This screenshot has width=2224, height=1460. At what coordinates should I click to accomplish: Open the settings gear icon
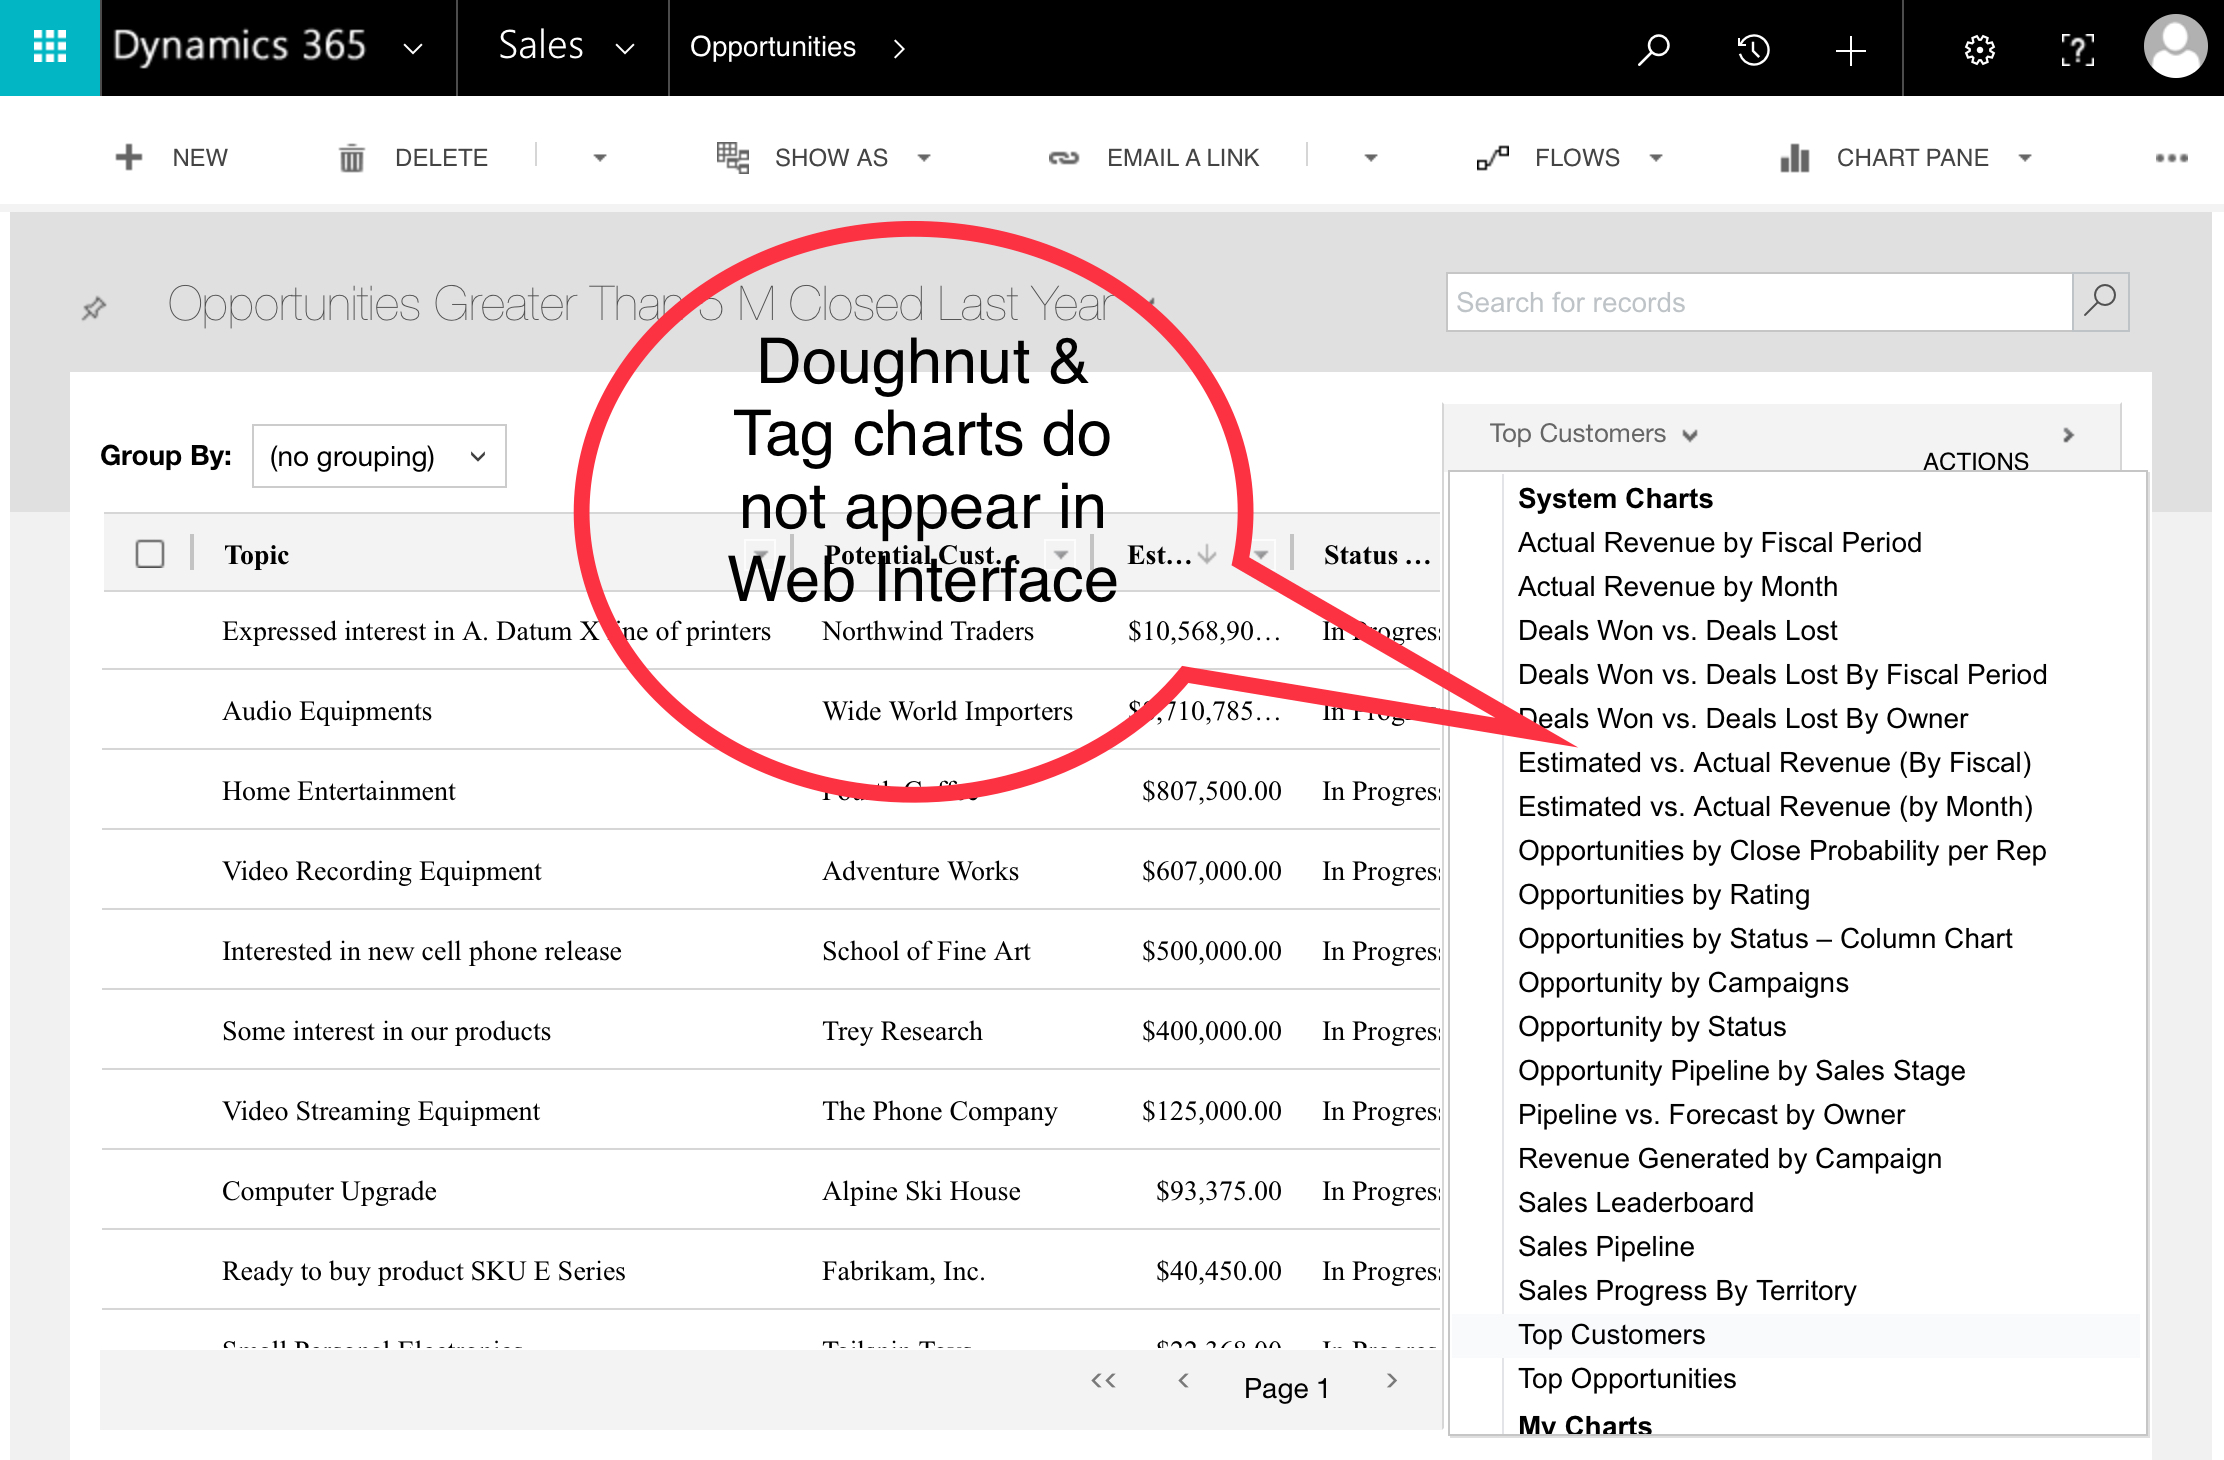tap(1979, 49)
